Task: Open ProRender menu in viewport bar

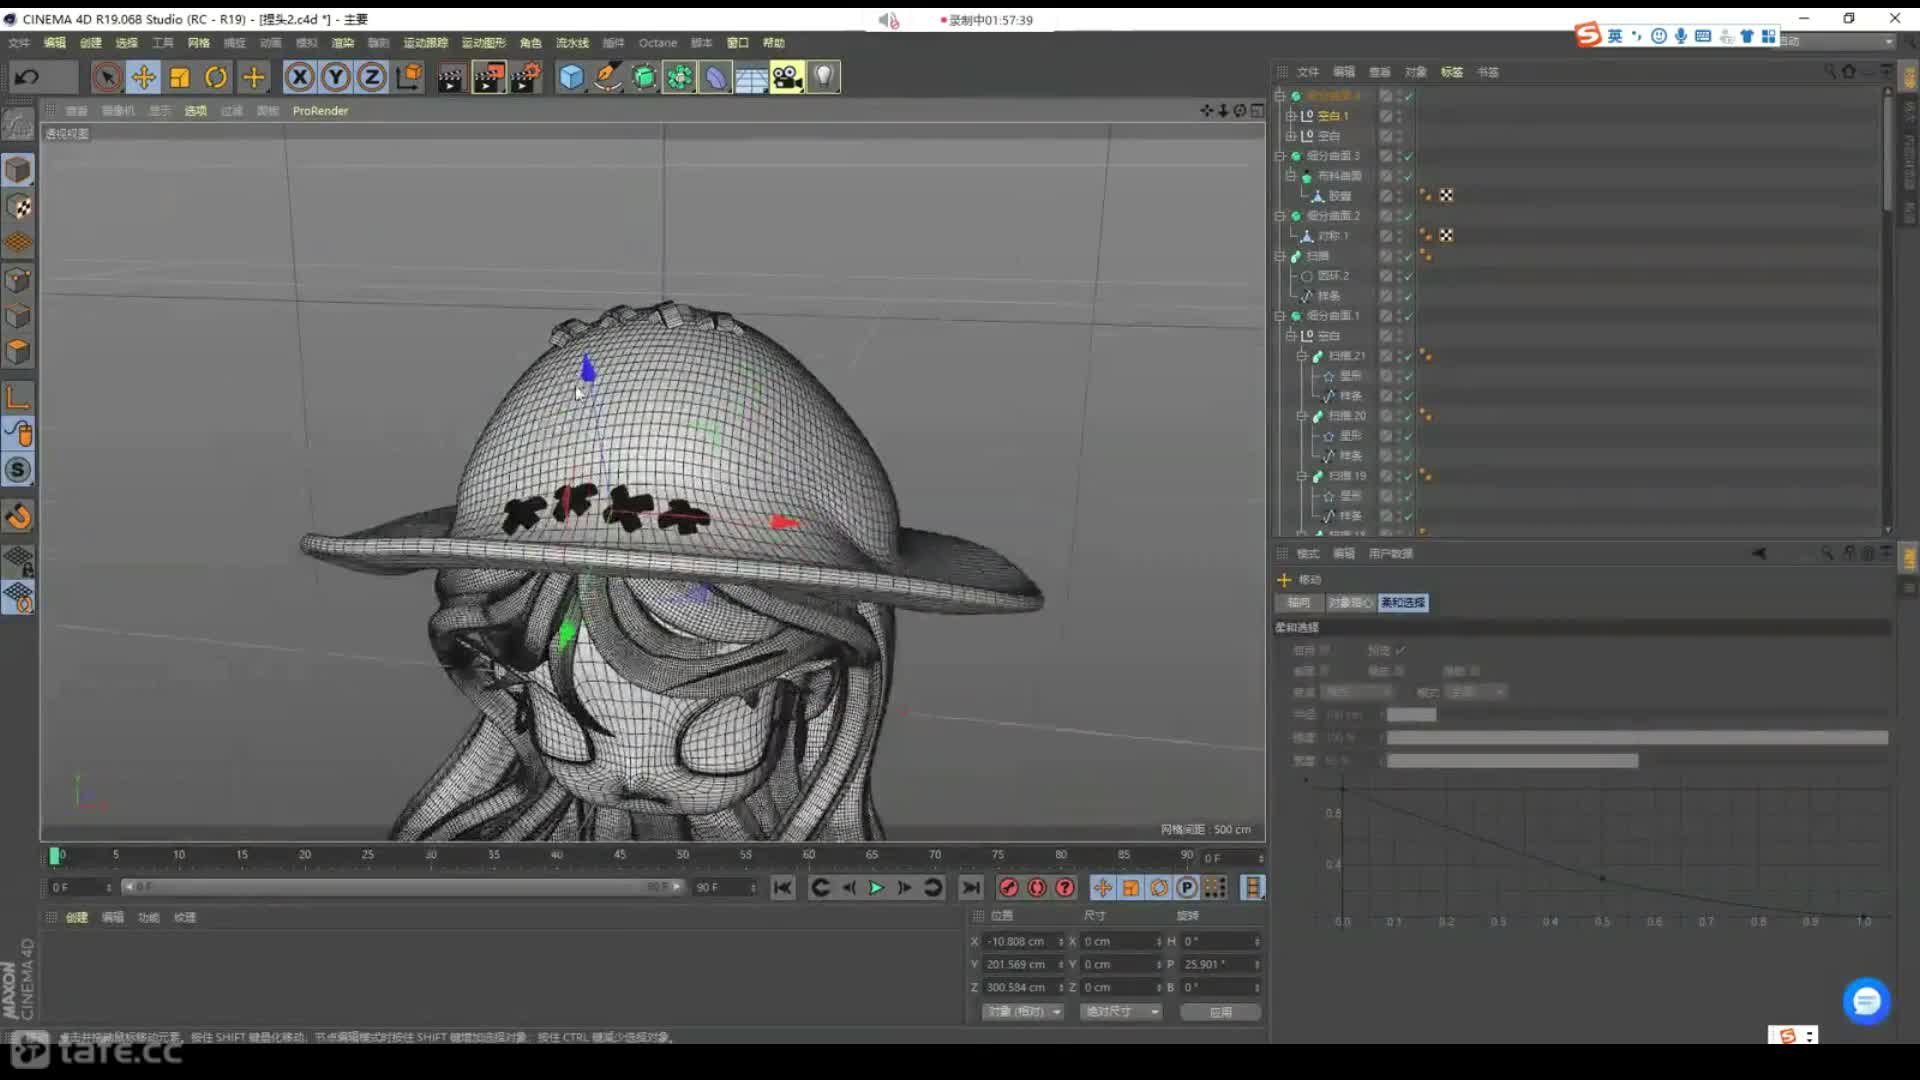Action: [x=320, y=111]
